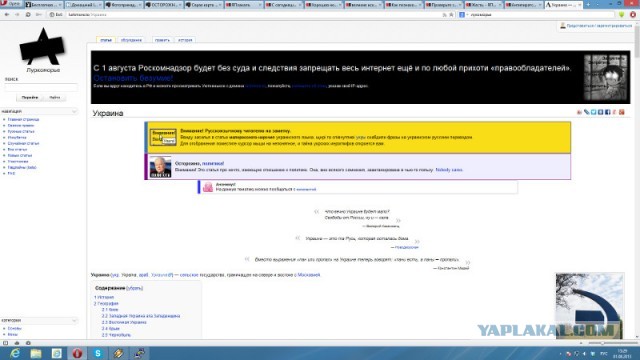This screenshot has width=640, height=360.
Task: Click the Перейти search button
Action: tap(30, 98)
